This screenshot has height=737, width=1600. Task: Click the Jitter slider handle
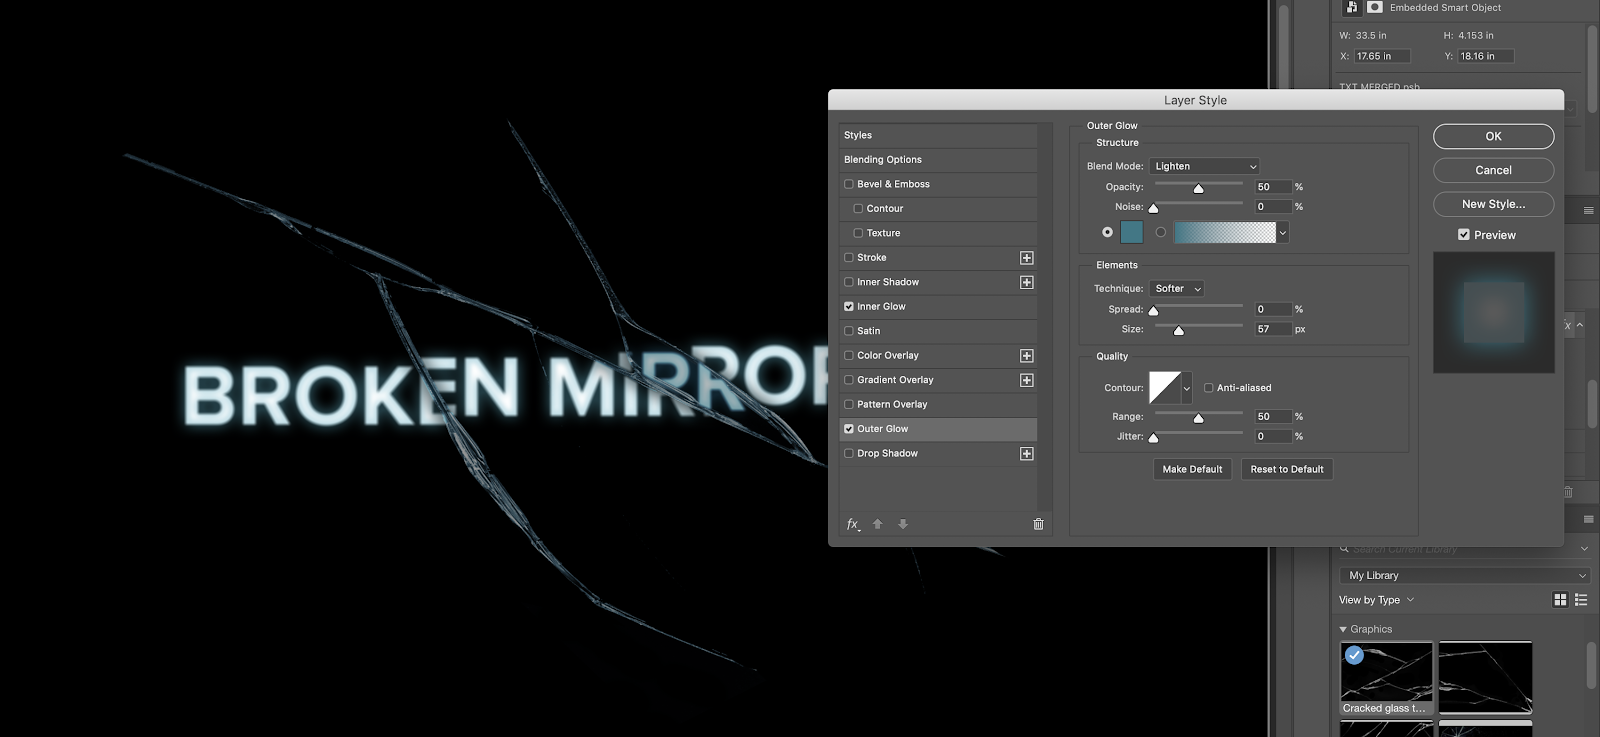[1153, 438]
